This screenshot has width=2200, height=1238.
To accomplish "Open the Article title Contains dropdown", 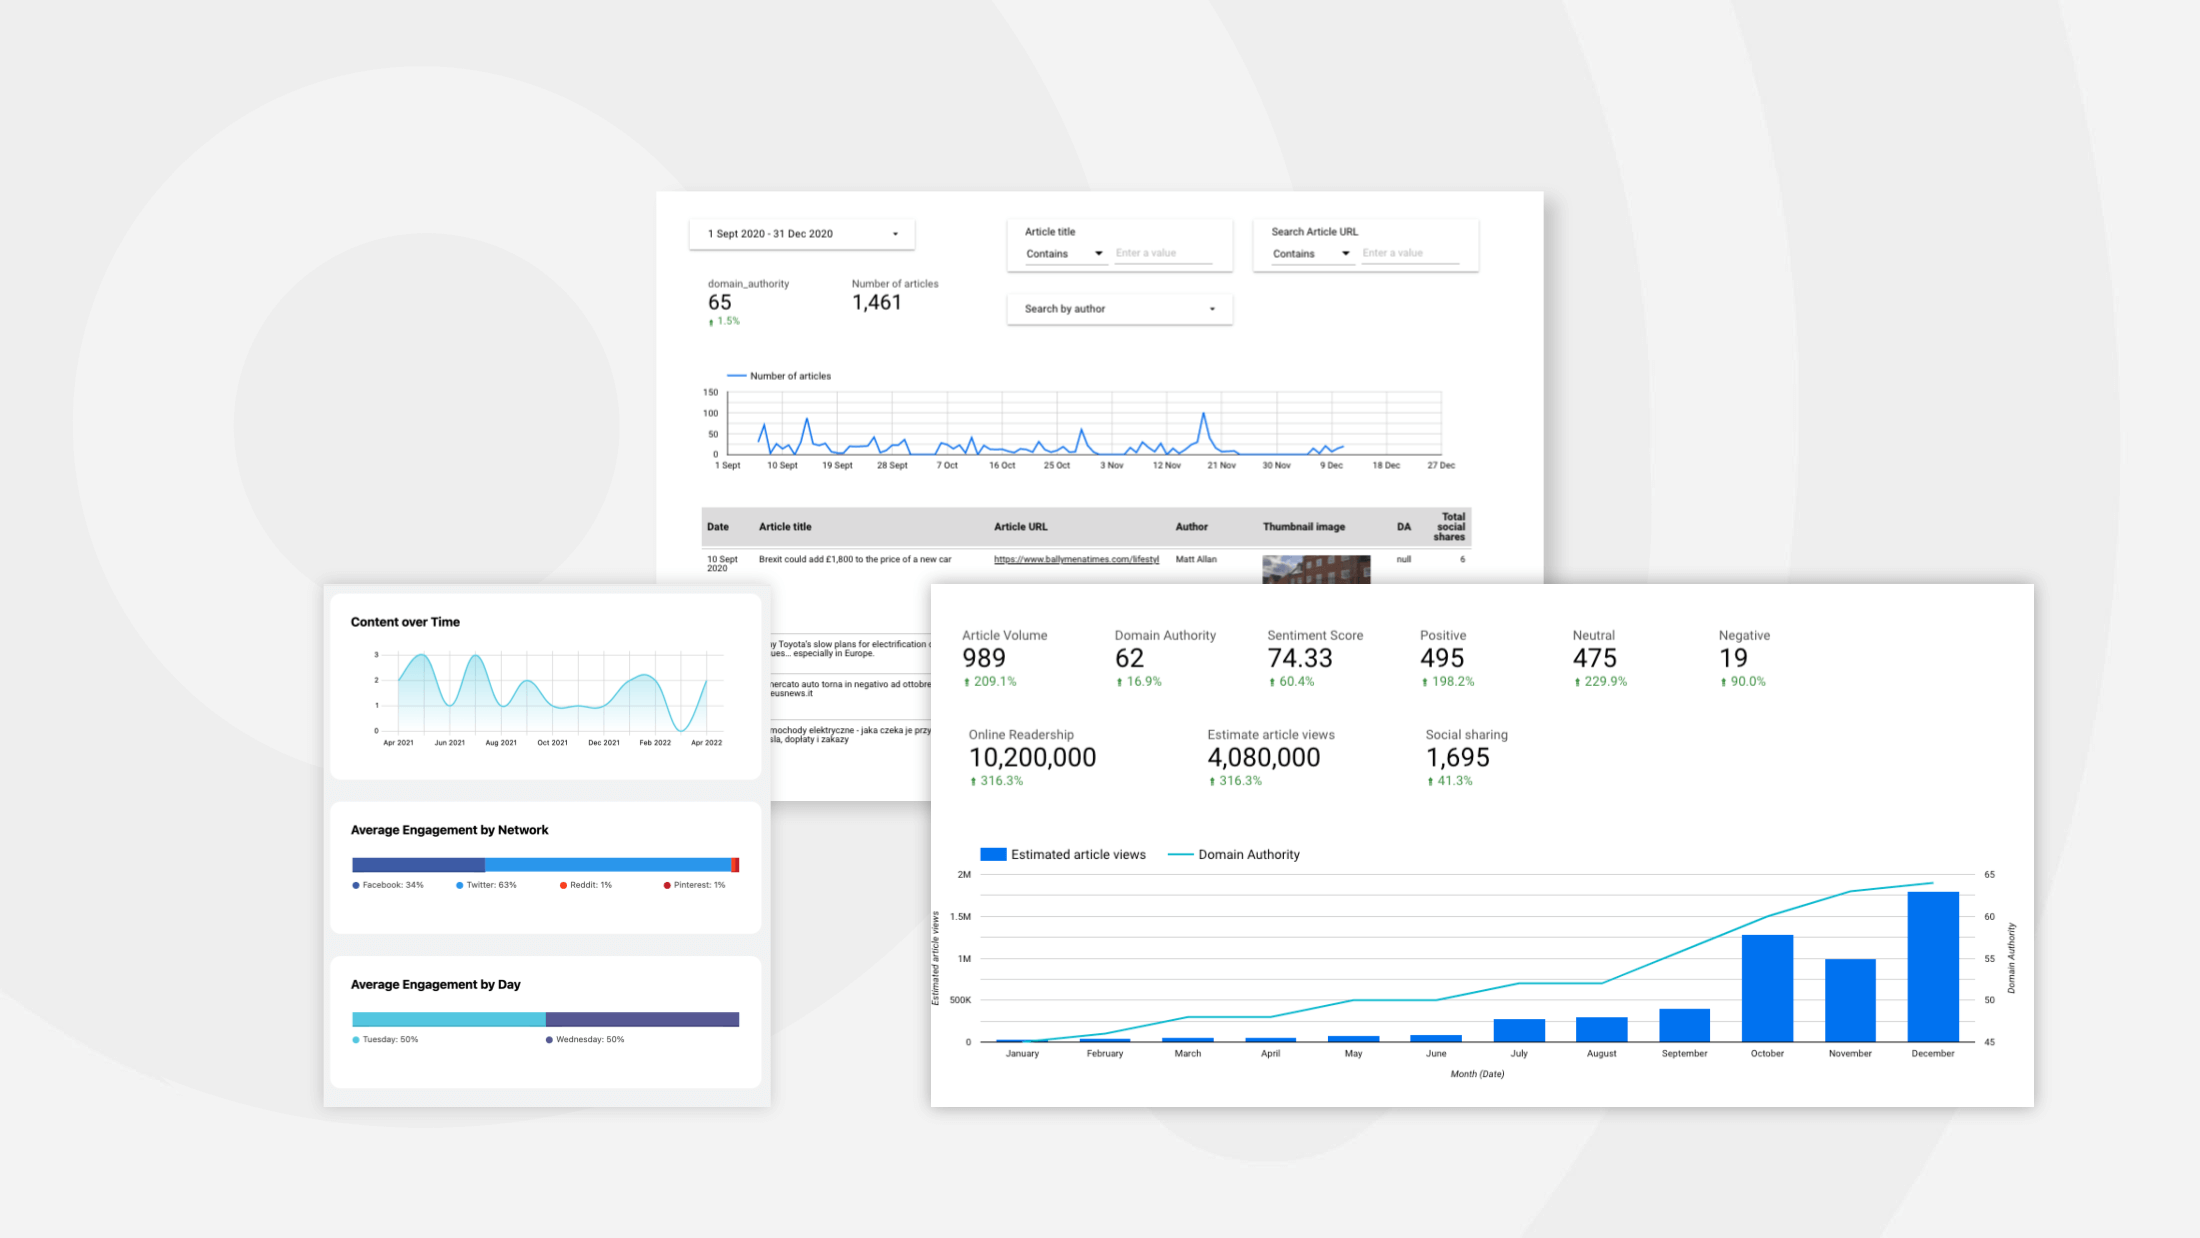I will pos(1064,254).
